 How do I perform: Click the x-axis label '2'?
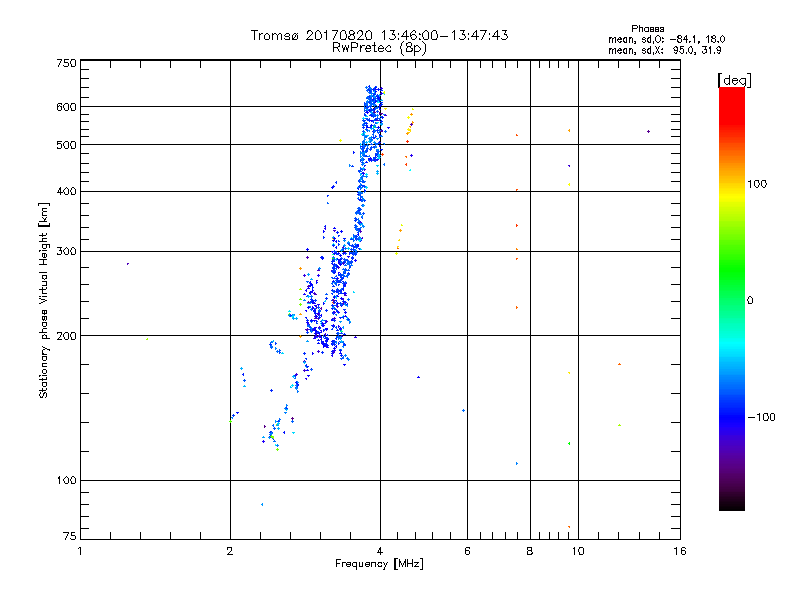230,551
